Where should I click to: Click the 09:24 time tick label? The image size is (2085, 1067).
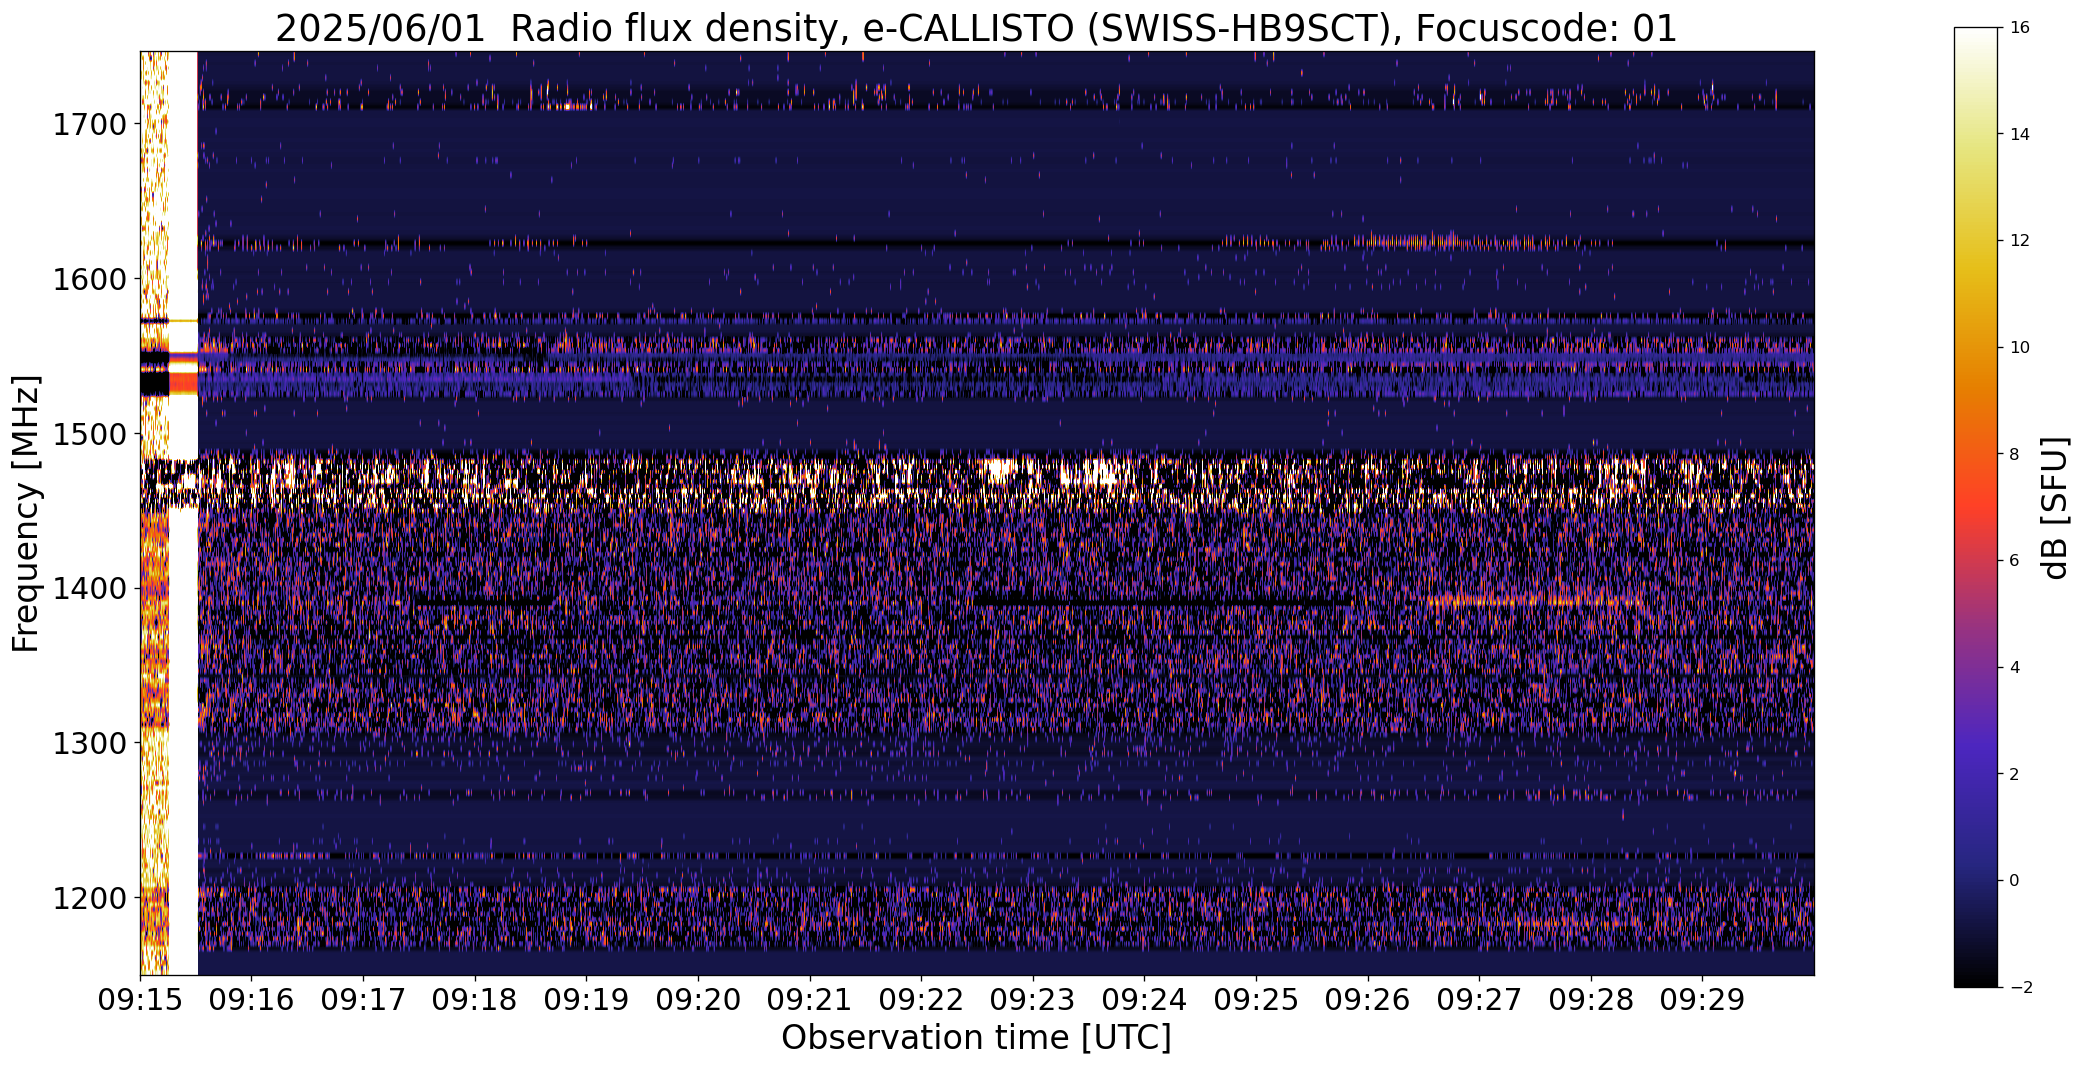pos(1144,1000)
